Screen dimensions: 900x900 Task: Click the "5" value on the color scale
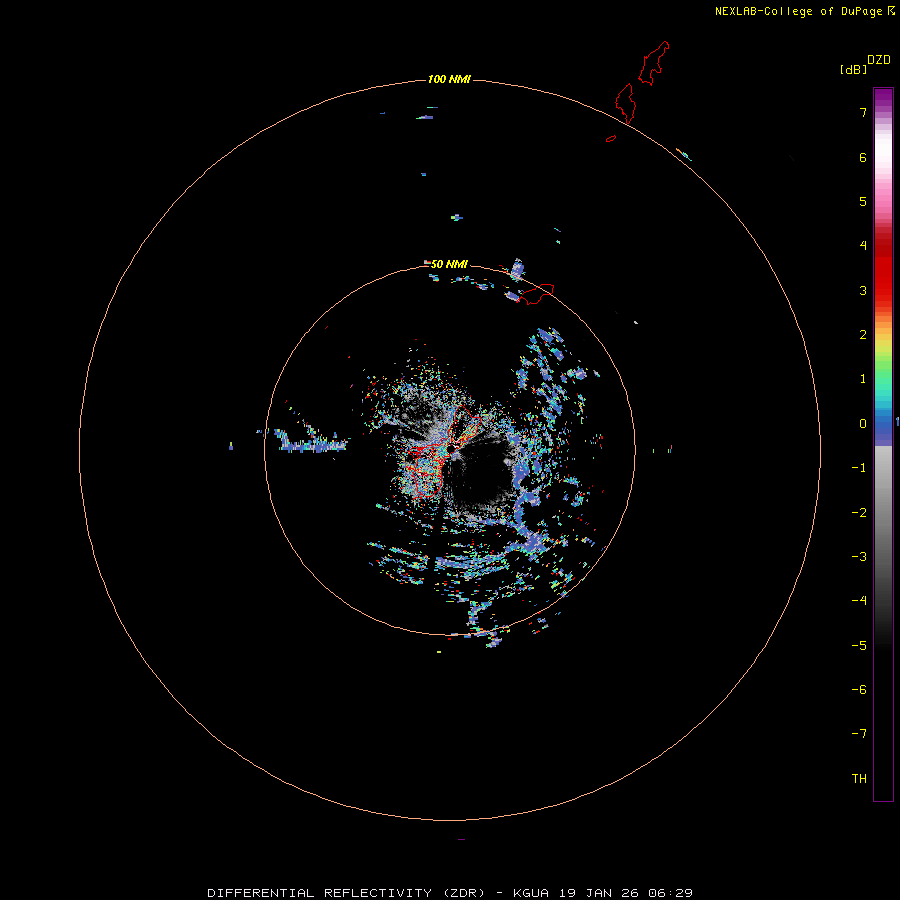tap(863, 201)
